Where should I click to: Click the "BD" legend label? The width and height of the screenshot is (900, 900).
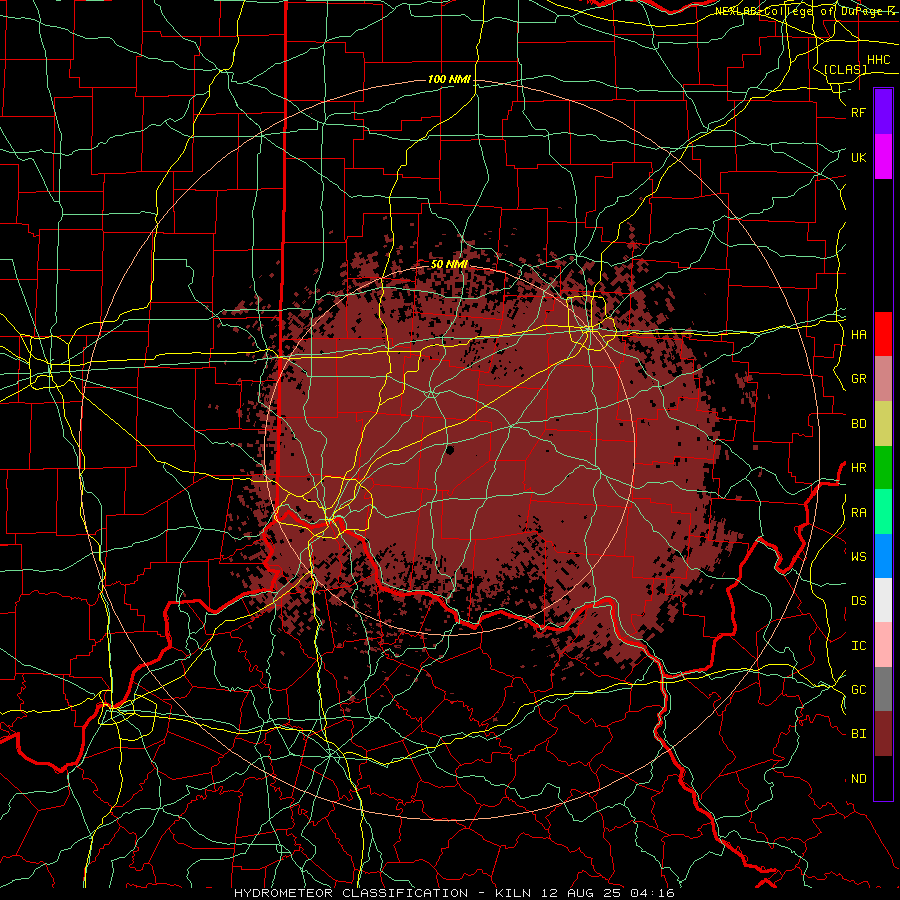[858, 424]
